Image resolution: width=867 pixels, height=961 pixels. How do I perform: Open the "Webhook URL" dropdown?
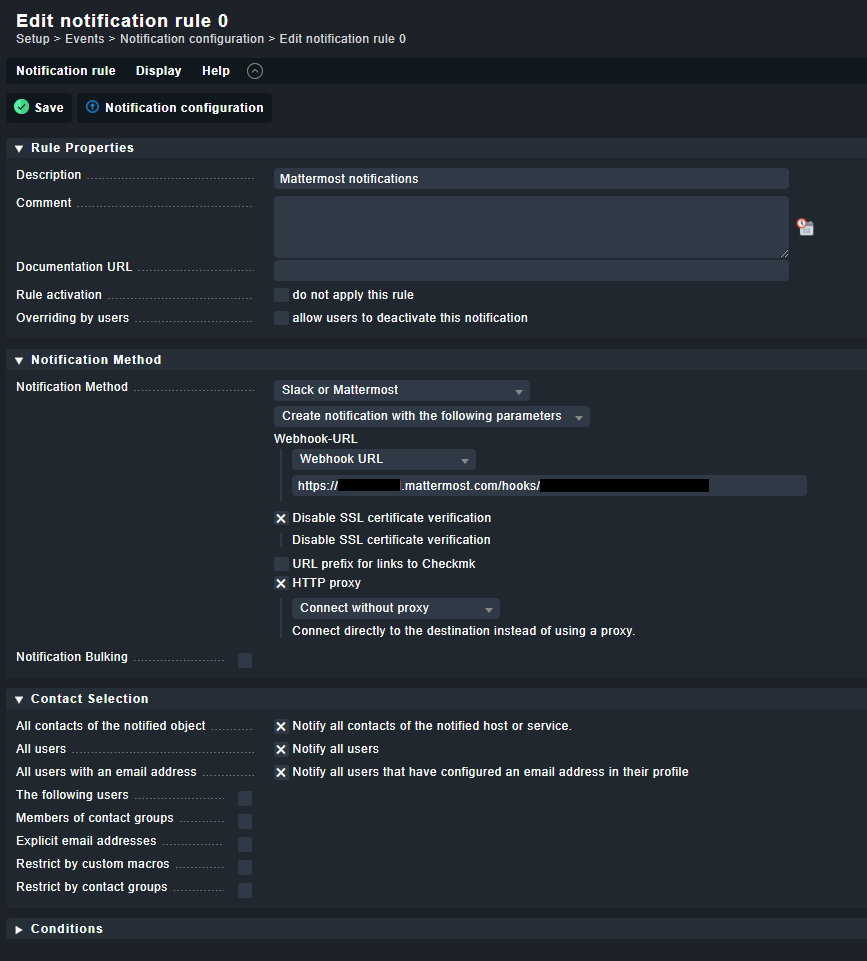(383, 459)
